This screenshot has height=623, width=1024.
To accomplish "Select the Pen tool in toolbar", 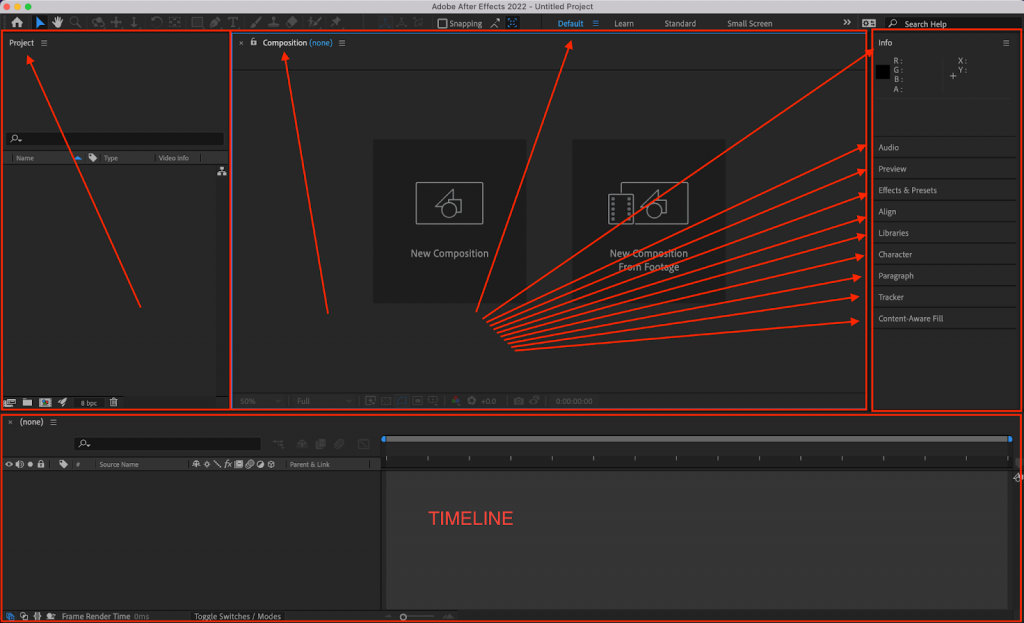I will click(215, 22).
